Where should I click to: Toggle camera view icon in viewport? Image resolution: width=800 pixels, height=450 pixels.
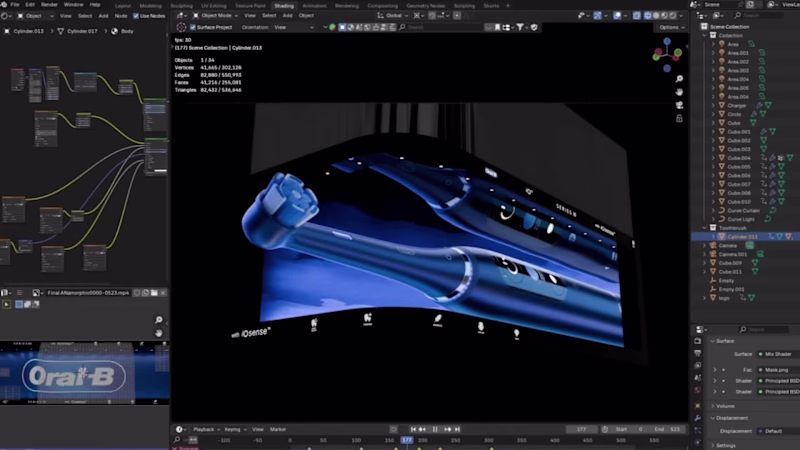coord(679,105)
